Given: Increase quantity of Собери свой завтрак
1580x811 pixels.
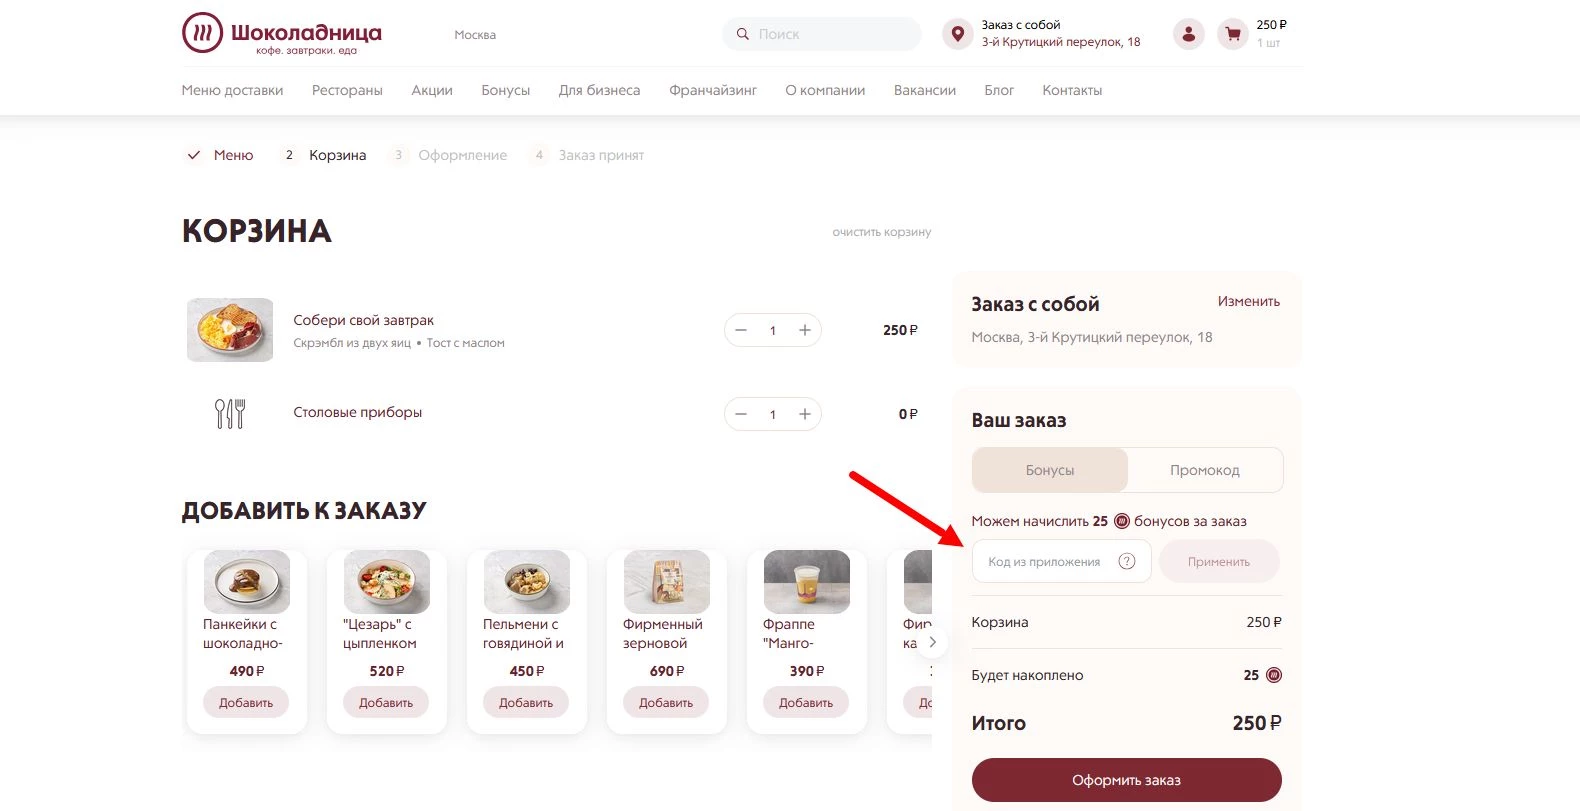Looking at the screenshot, I should (804, 330).
